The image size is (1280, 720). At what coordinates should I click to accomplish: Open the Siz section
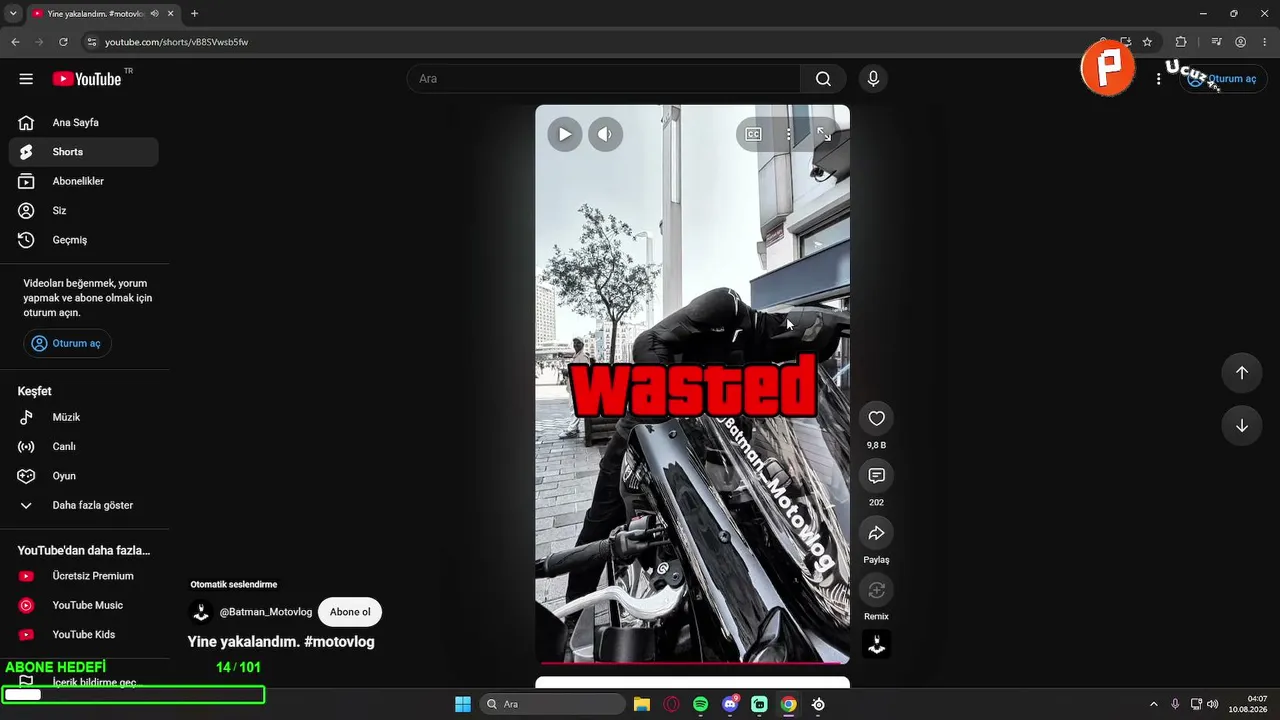(x=84, y=211)
